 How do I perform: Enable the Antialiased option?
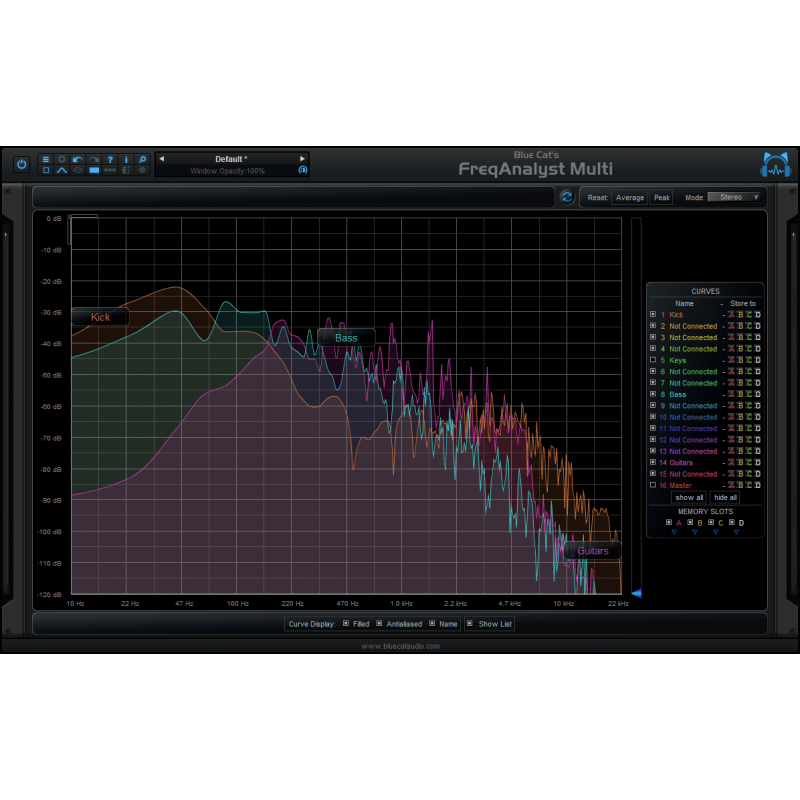(379, 623)
